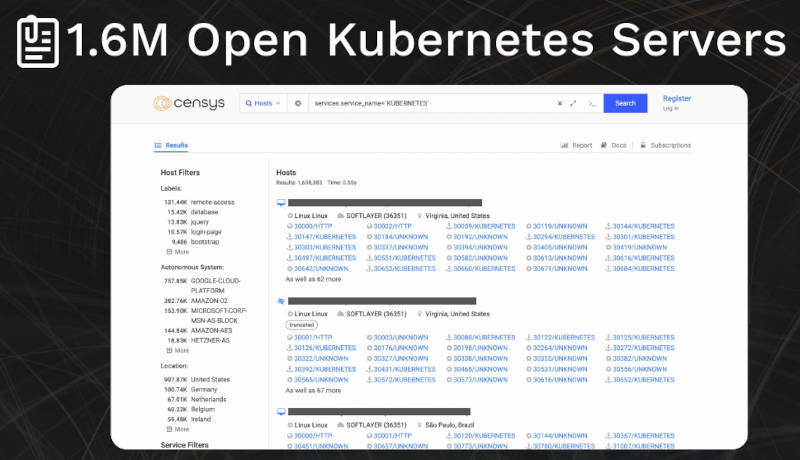Click the lock icon beside Subscriptions

(643, 145)
